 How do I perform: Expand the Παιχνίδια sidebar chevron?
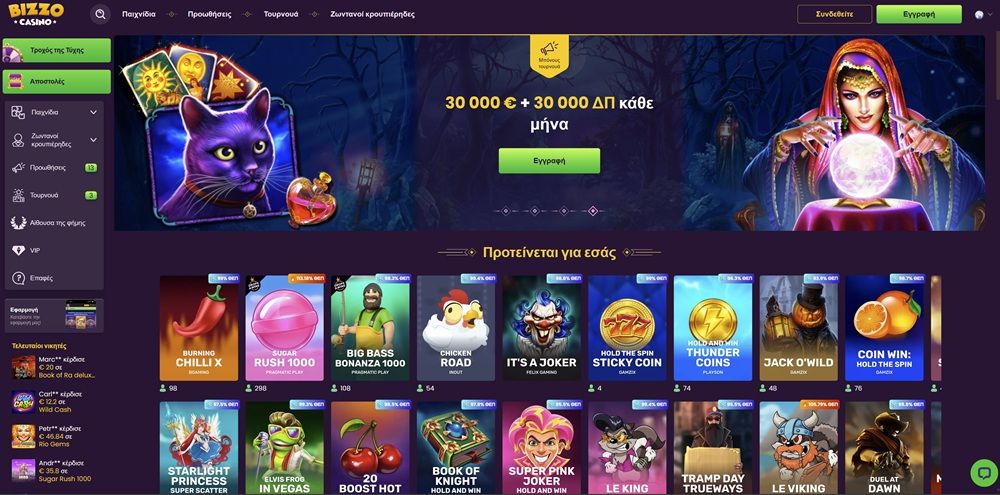(x=94, y=112)
